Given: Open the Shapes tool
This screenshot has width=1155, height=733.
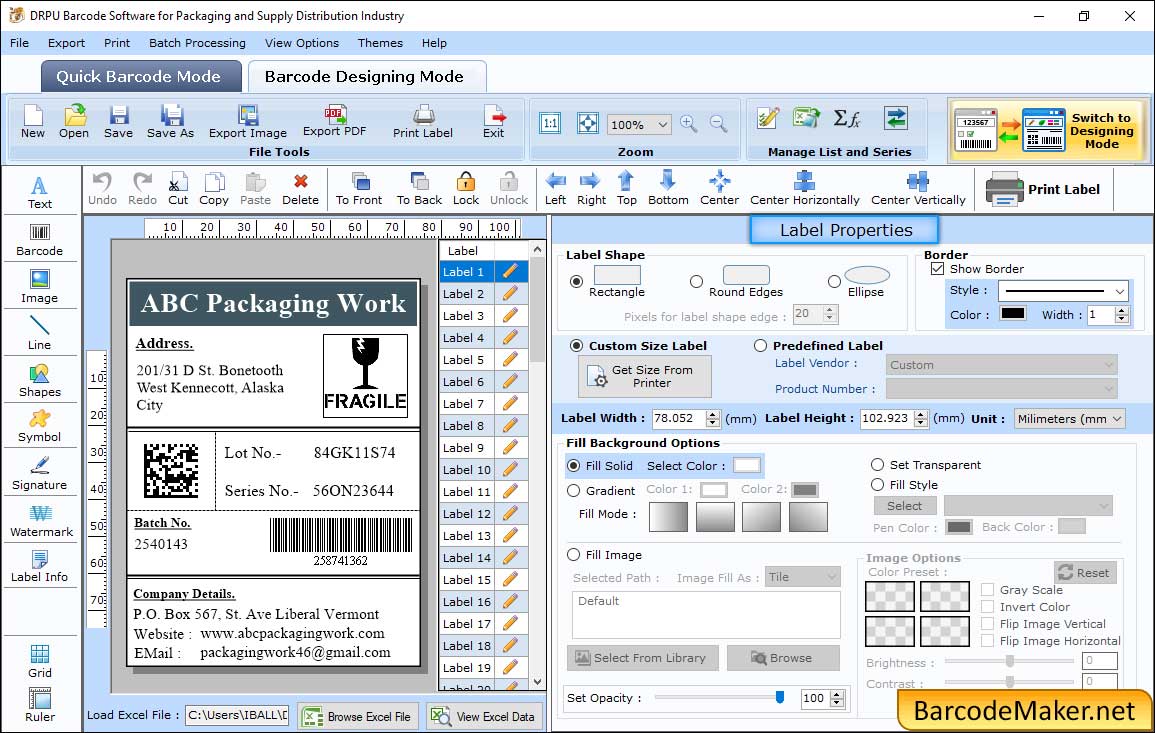Looking at the screenshot, I should click(x=40, y=380).
